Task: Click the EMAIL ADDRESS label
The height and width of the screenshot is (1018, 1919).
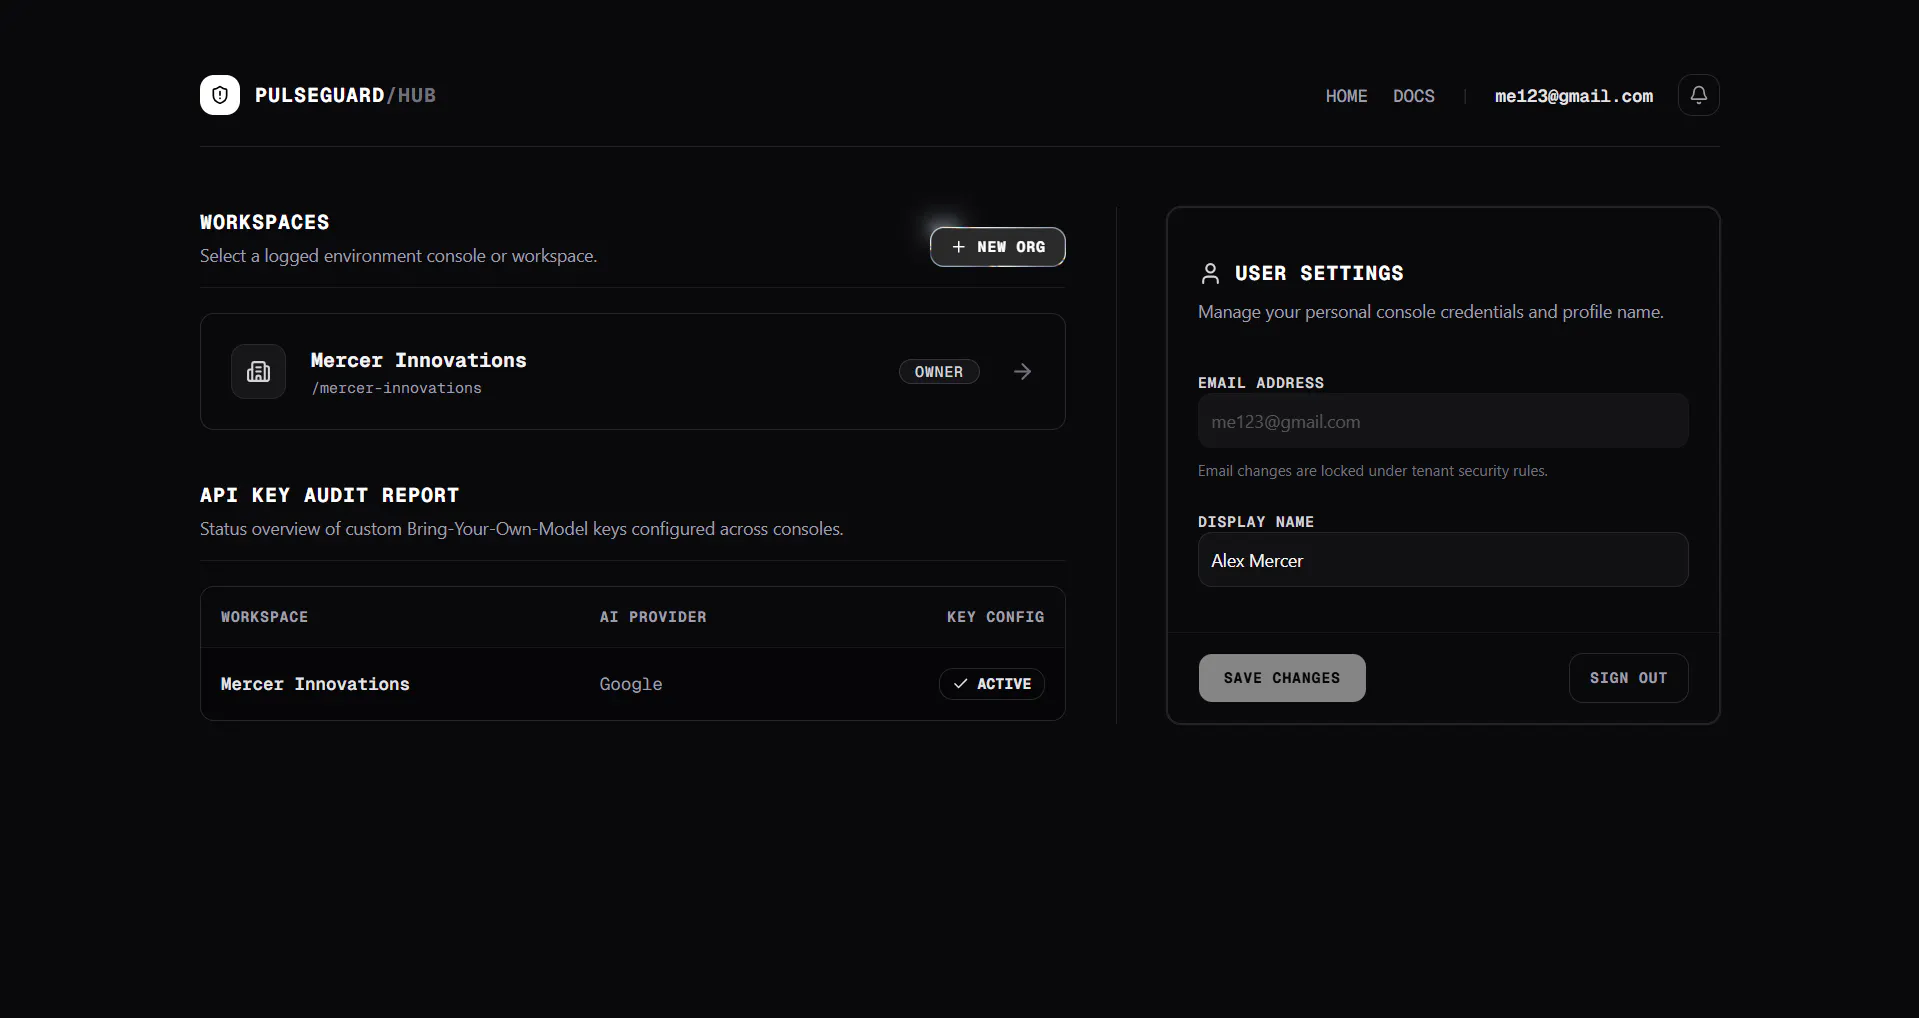Action: 1260,383
